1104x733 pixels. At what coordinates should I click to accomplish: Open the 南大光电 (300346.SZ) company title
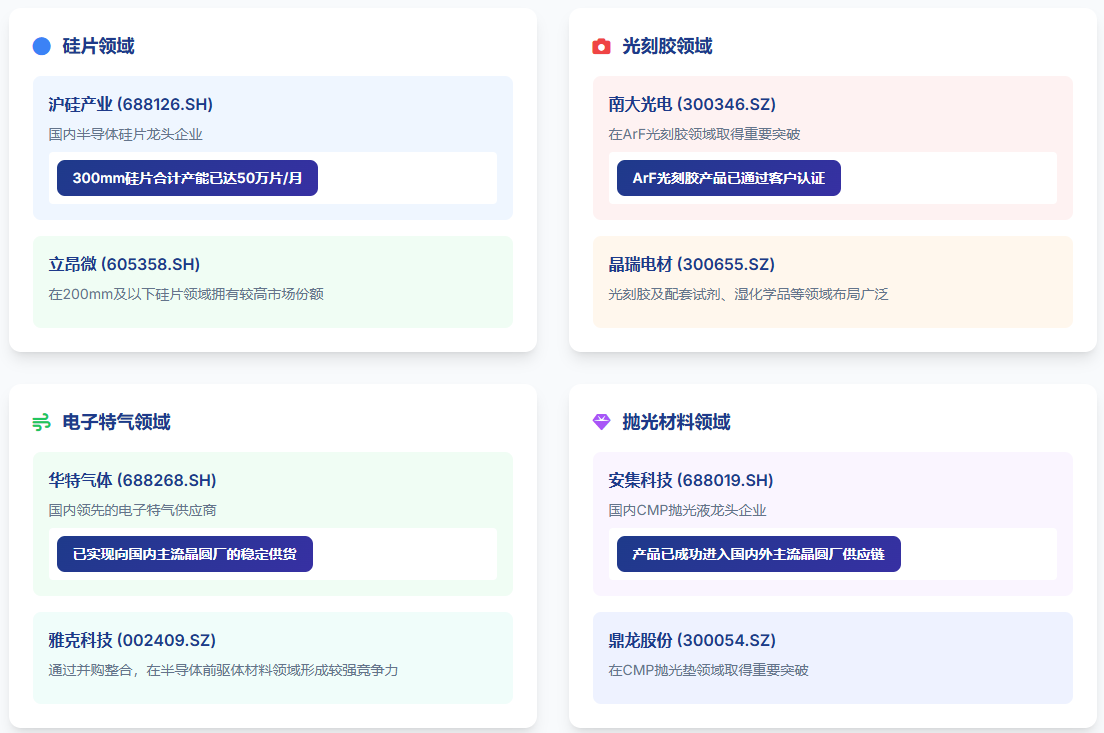coord(692,104)
